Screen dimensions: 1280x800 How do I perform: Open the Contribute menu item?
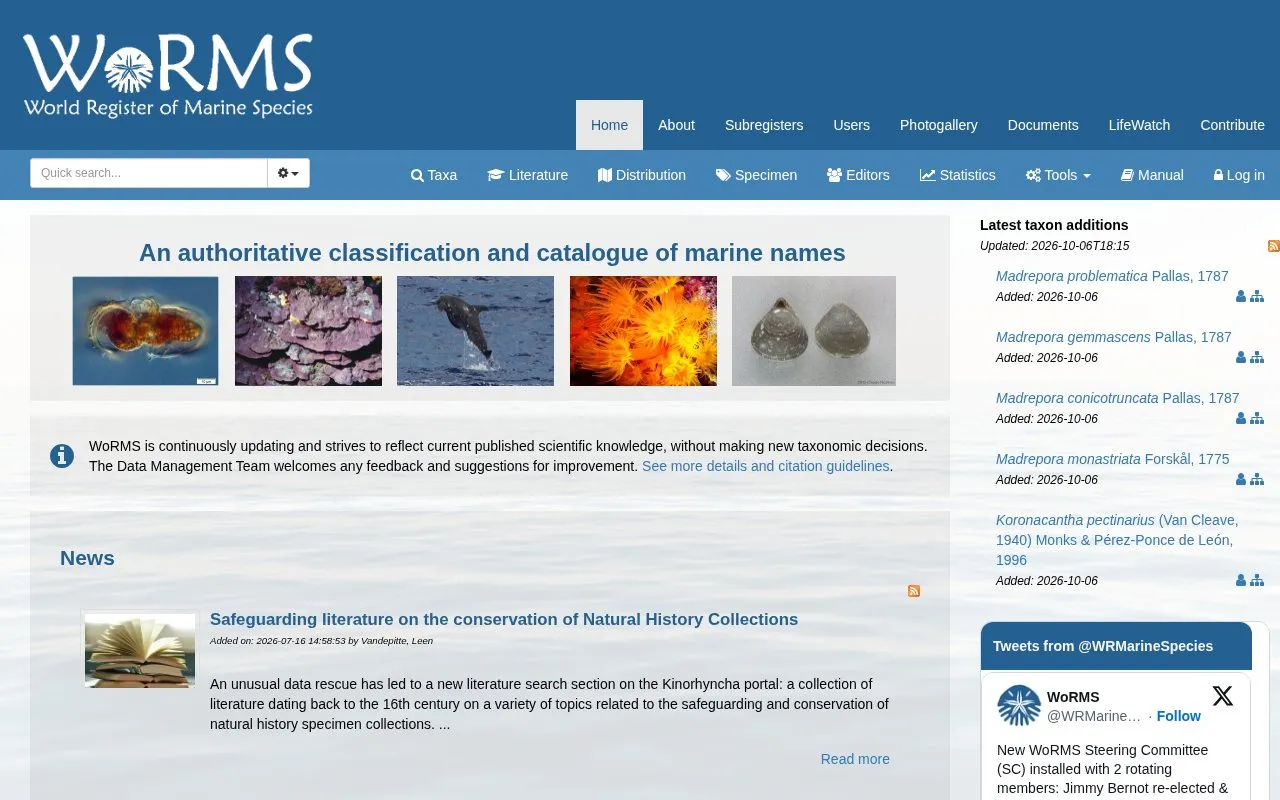(1232, 125)
